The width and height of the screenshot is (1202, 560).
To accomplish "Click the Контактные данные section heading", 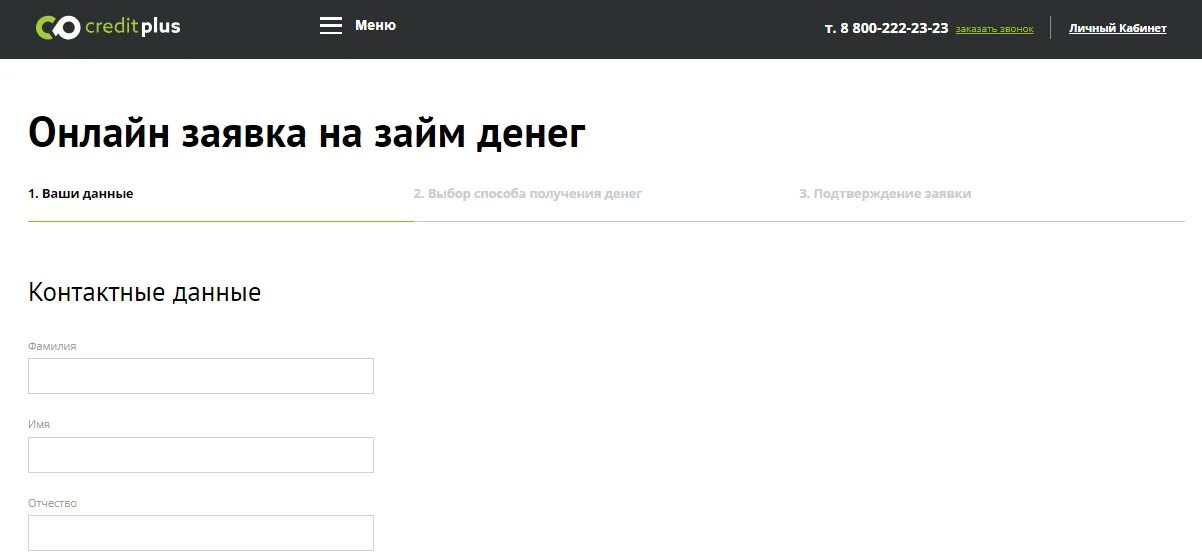I will tap(145, 293).
